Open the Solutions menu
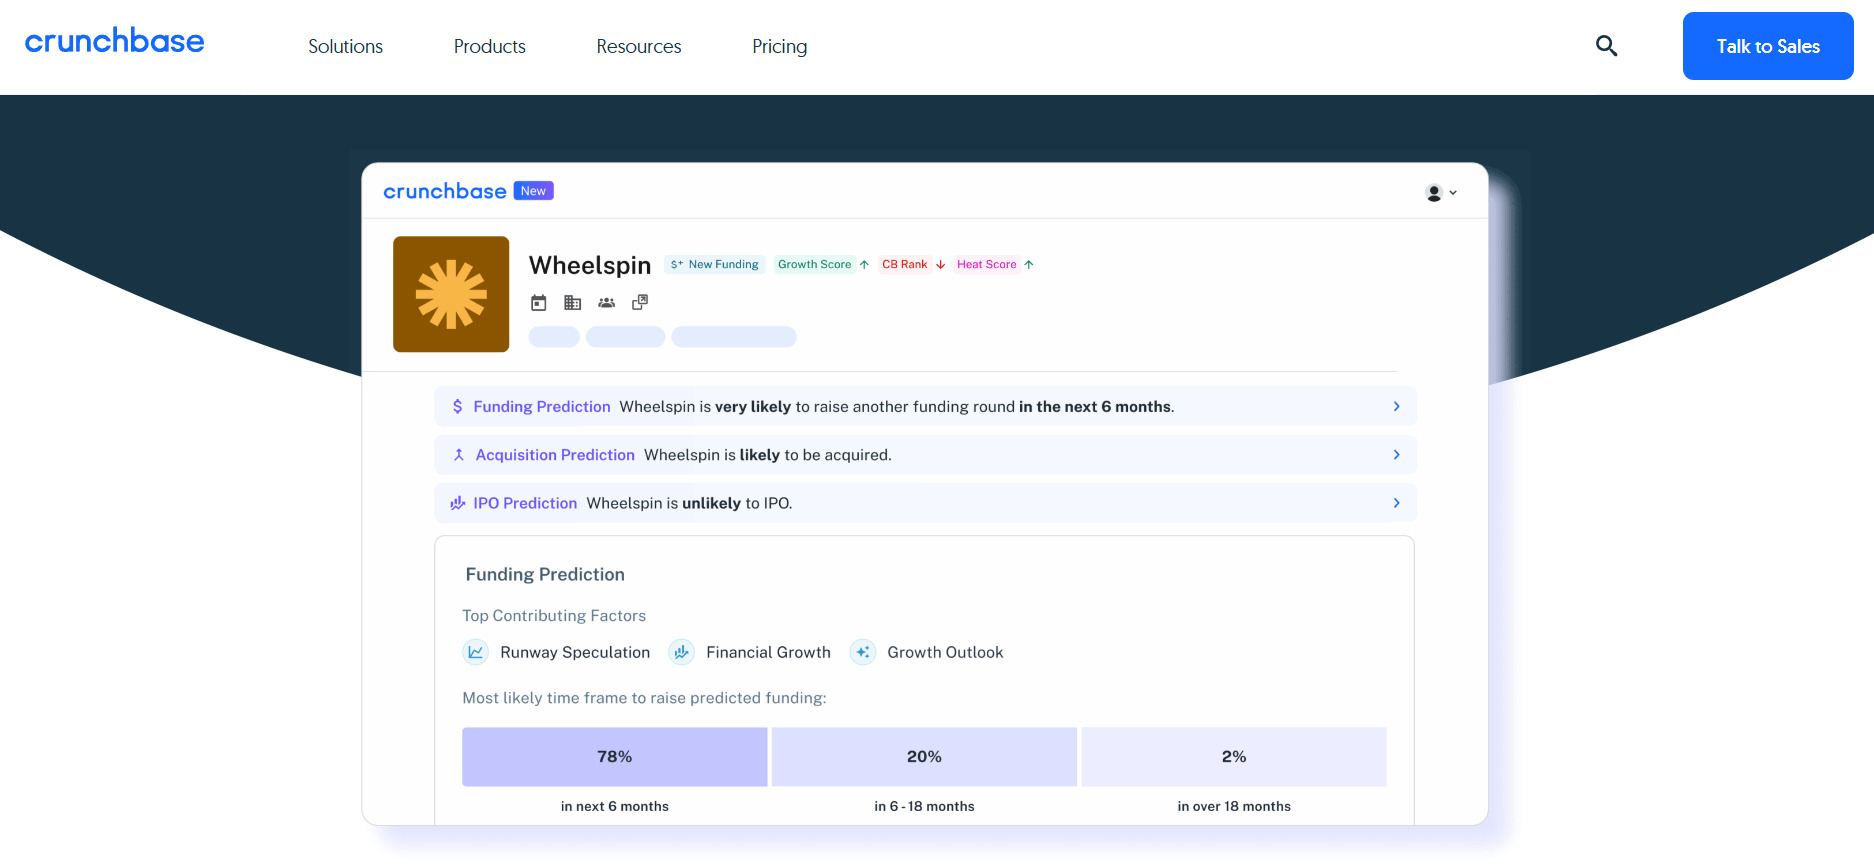The height and width of the screenshot is (868, 1874). click(x=345, y=46)
